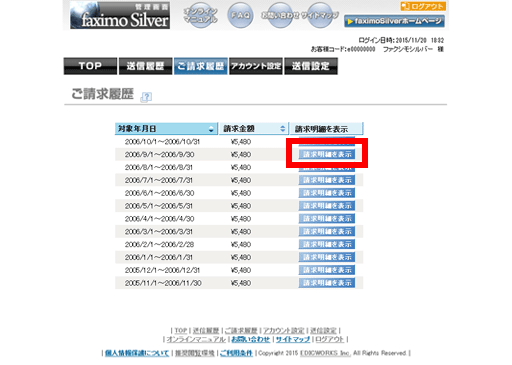Click the お問い合わせ circle icon
Screen dimensions: 512x365
[x=280, y=15]
